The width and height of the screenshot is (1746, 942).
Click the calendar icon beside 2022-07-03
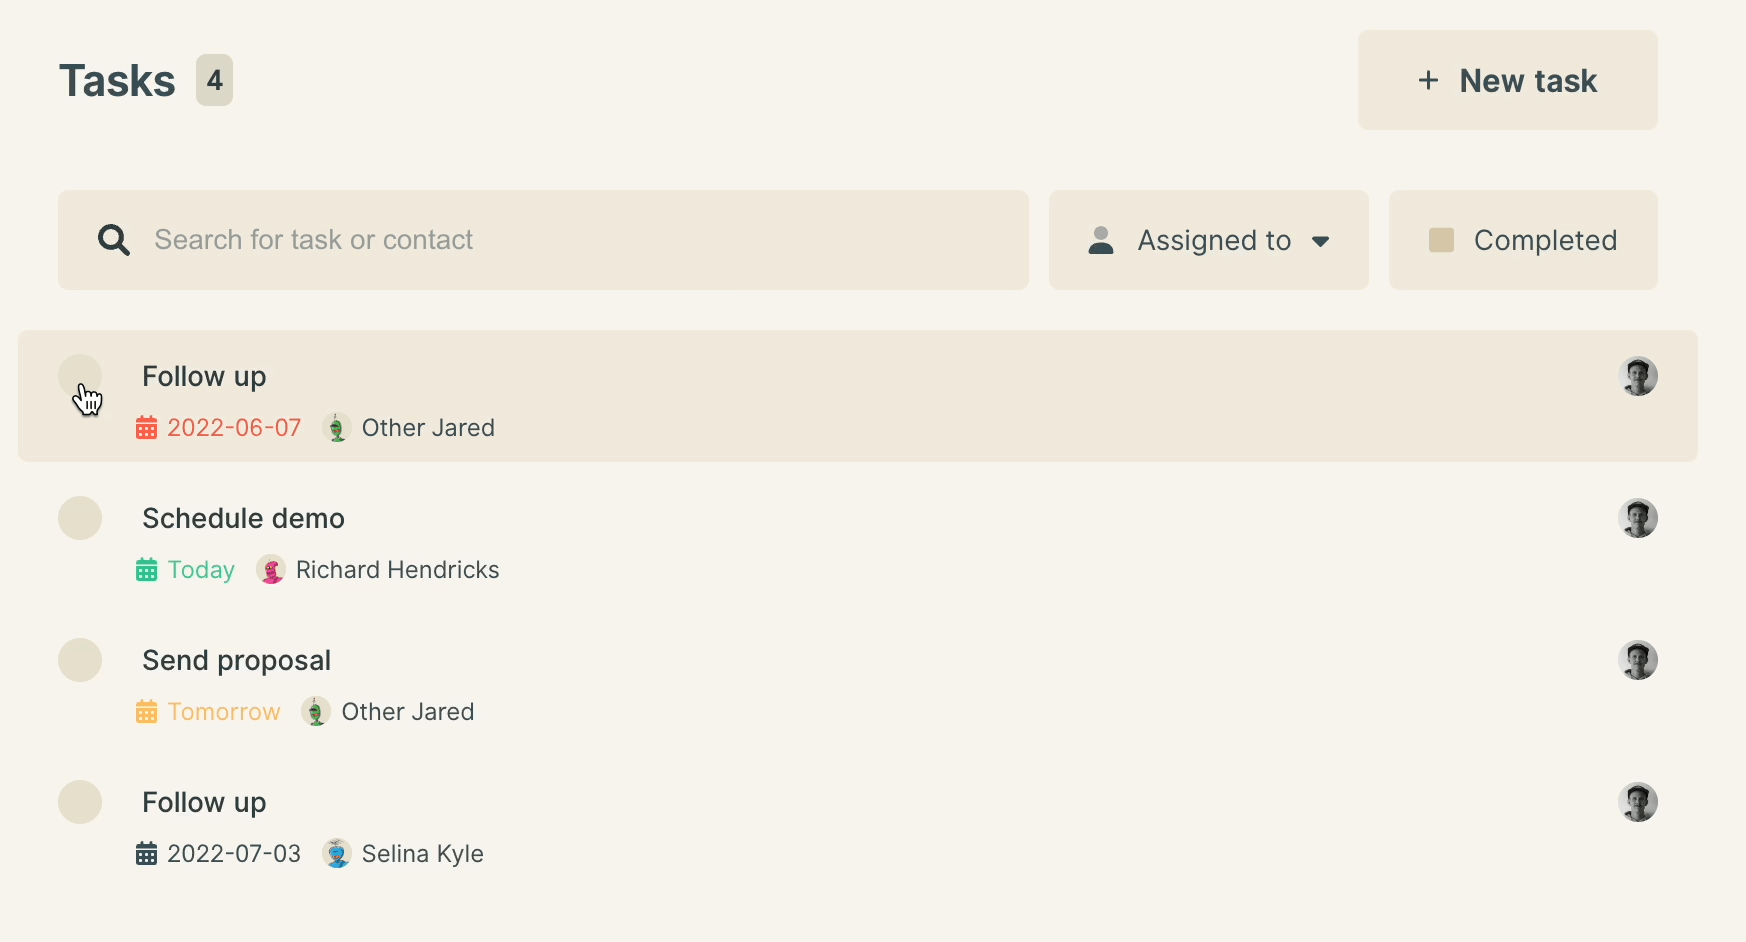point(146,853)
